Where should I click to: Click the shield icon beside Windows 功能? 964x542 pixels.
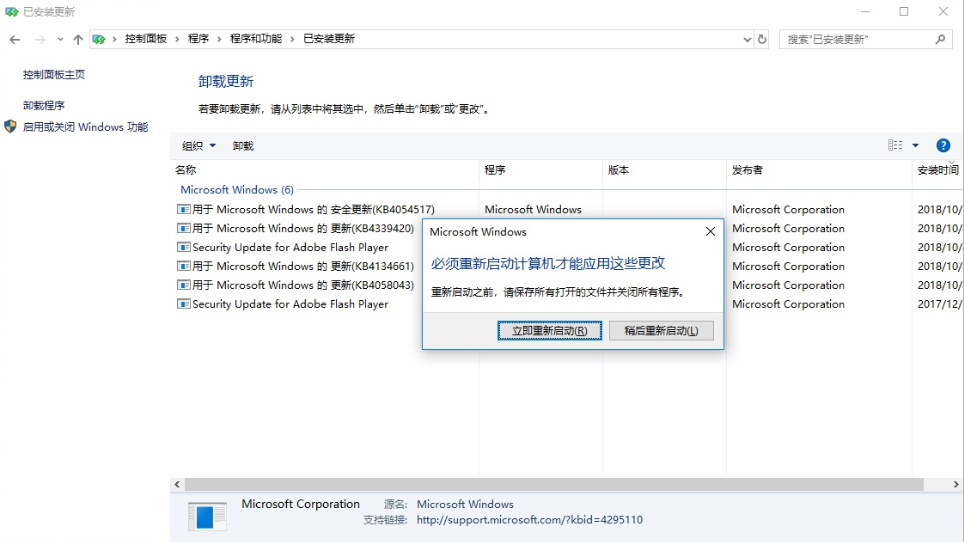[x=10, y=127]
